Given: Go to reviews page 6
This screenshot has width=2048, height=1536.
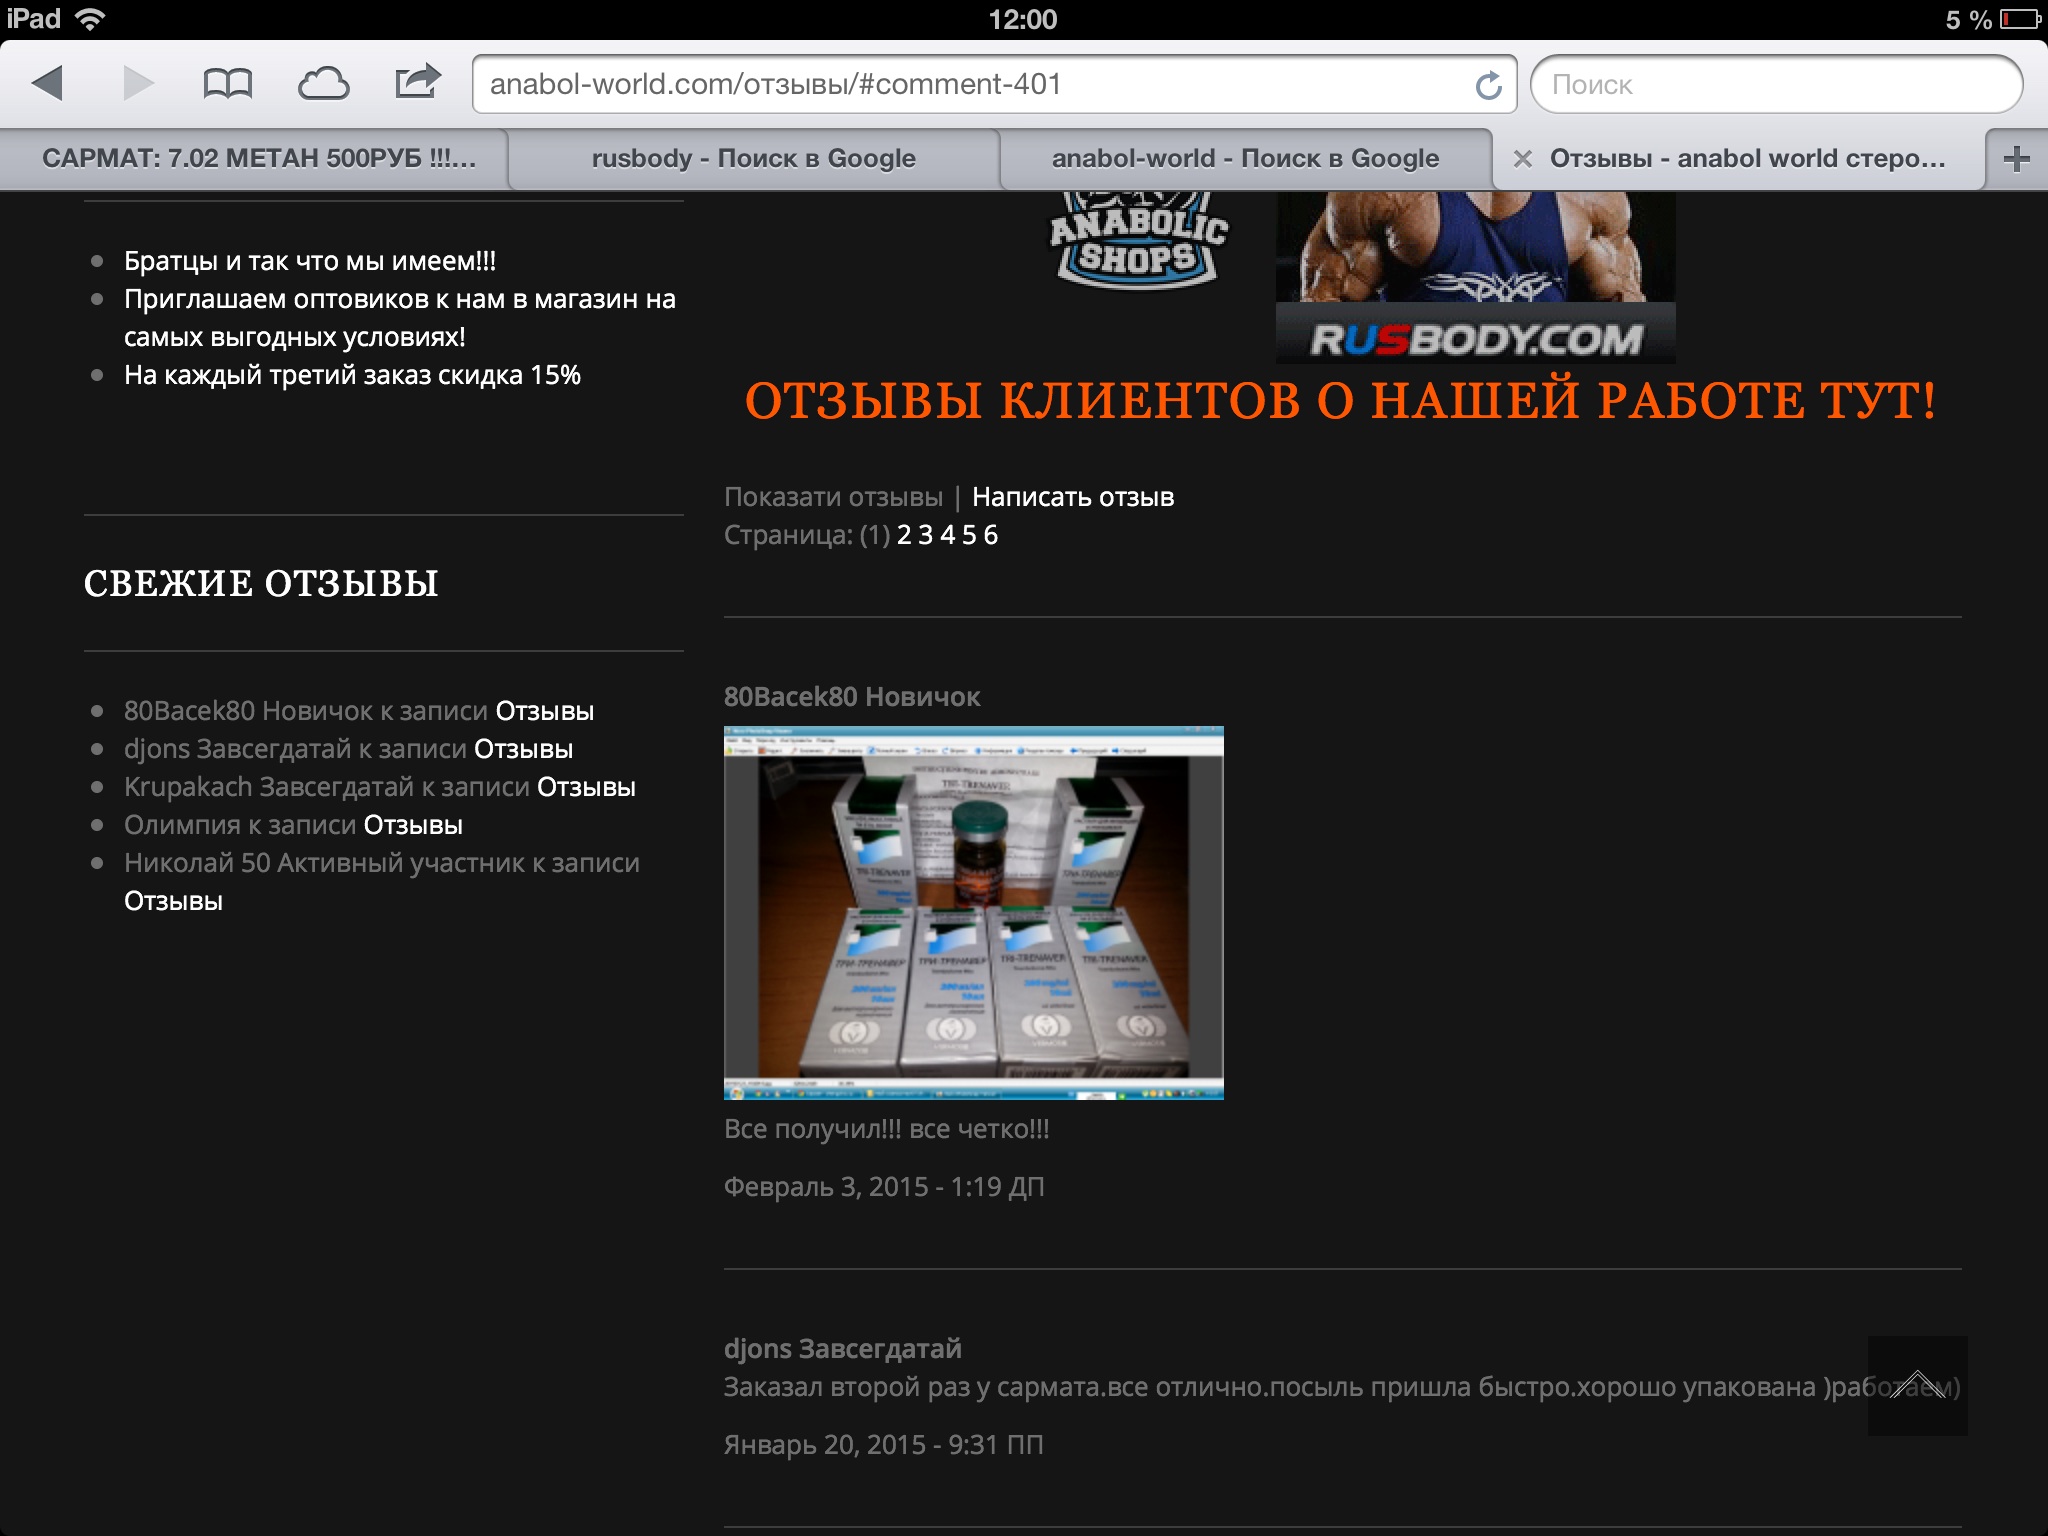Looking at the screenshot, I should pyautogui.click(x=990, y=535).
